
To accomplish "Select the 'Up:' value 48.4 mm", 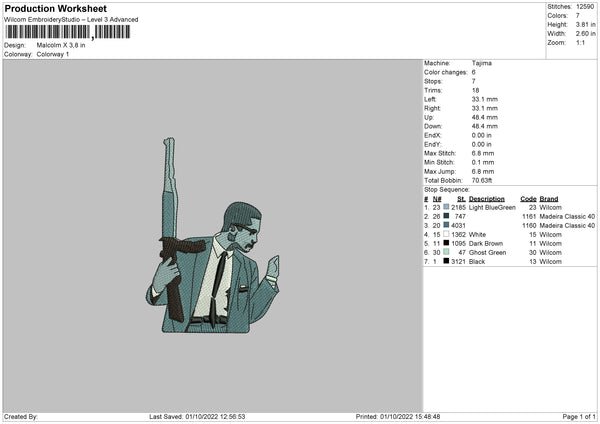I will click(485, 117).
